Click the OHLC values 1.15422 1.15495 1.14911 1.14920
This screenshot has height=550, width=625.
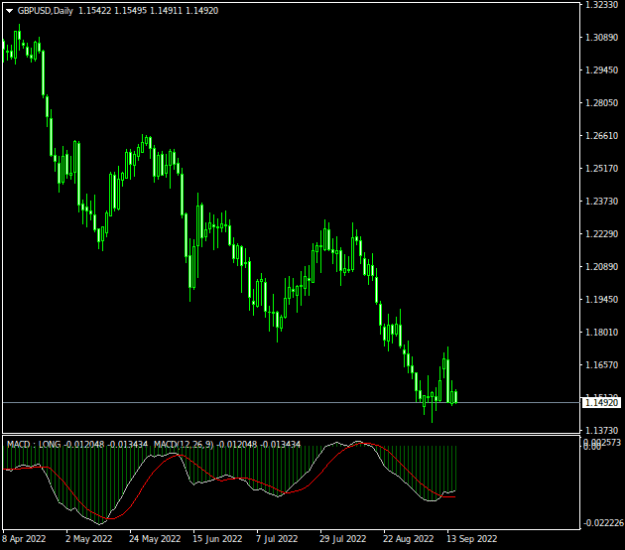148,11
